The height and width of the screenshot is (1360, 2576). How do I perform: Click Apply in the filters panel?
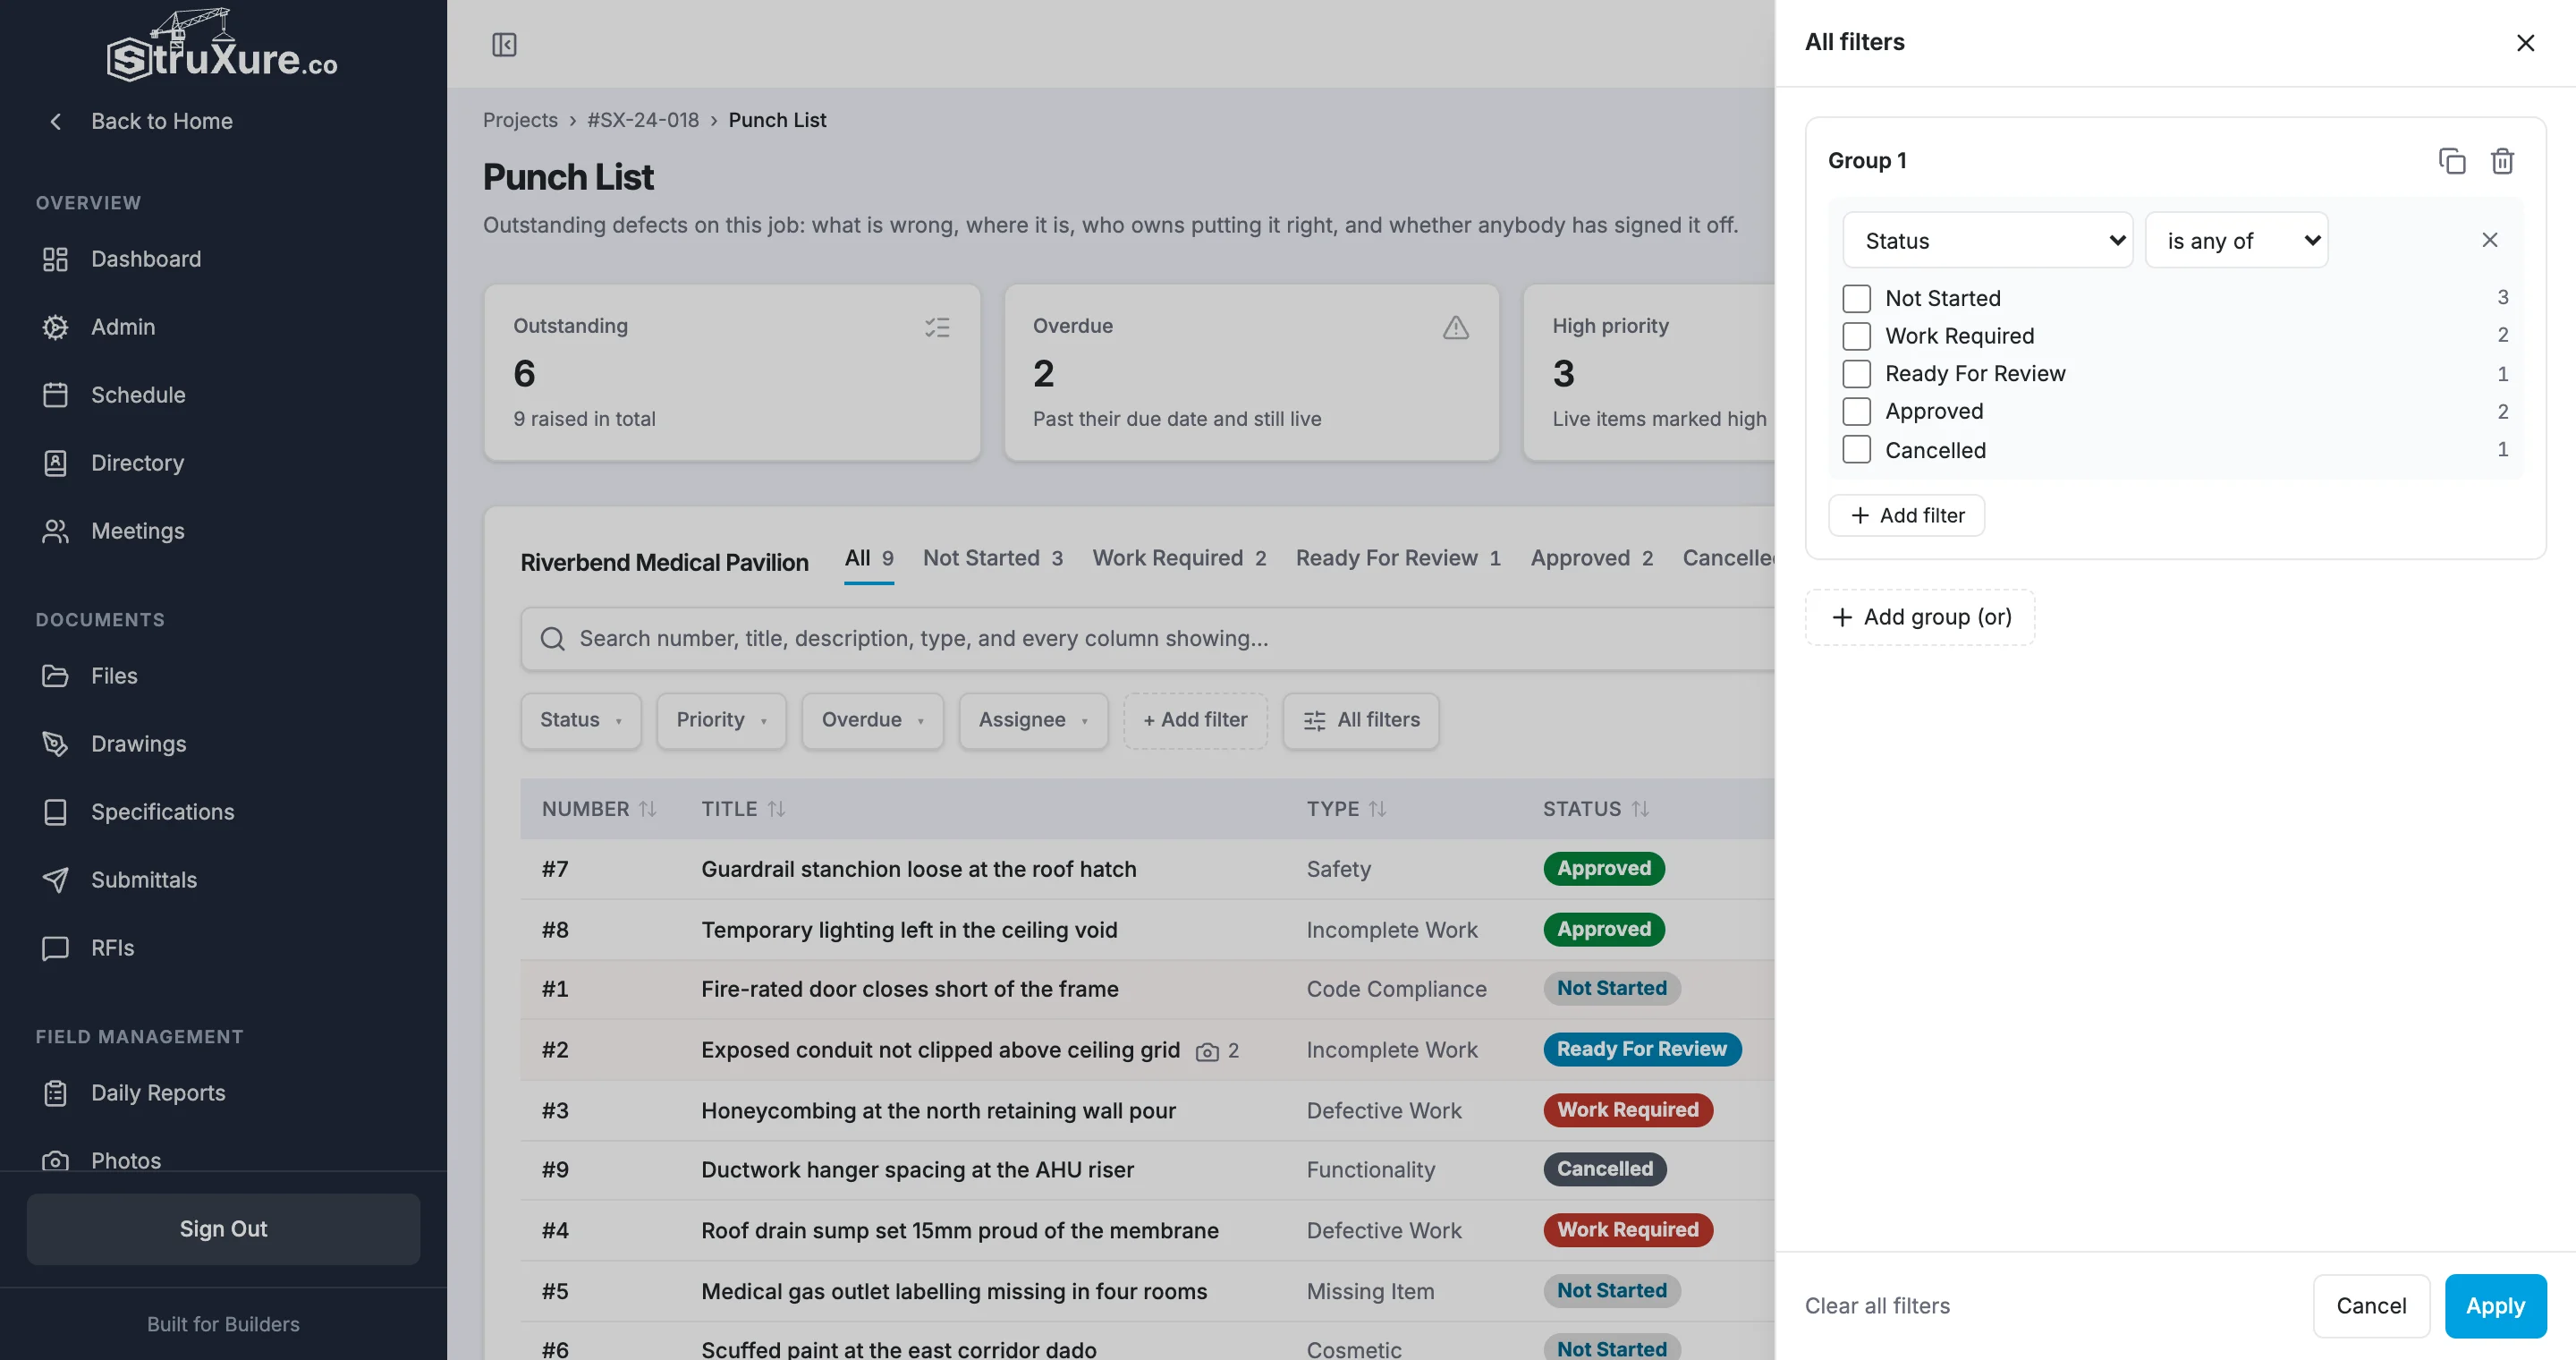click(2495, 1306)
